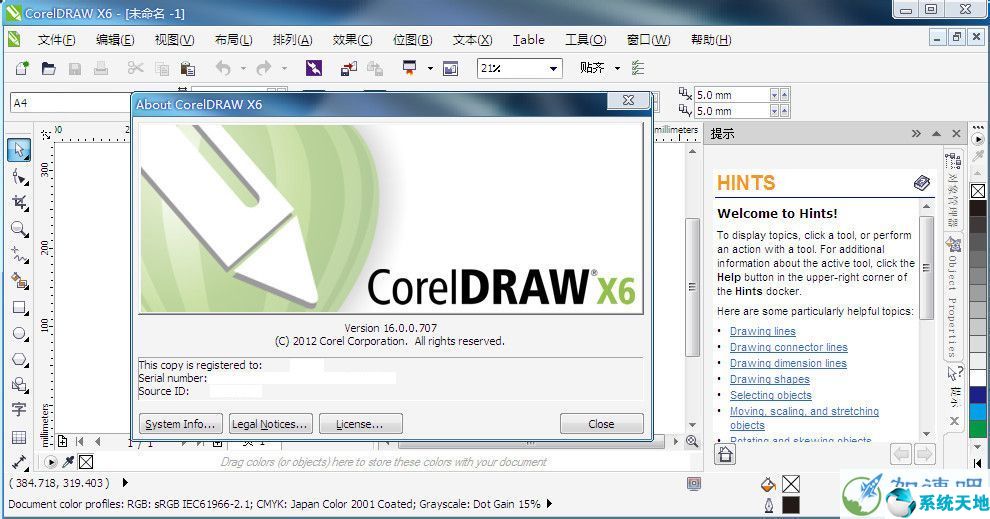Screen dimensions: 990x519
Task: Open the 帮助(H) menu
Action: 711,40
